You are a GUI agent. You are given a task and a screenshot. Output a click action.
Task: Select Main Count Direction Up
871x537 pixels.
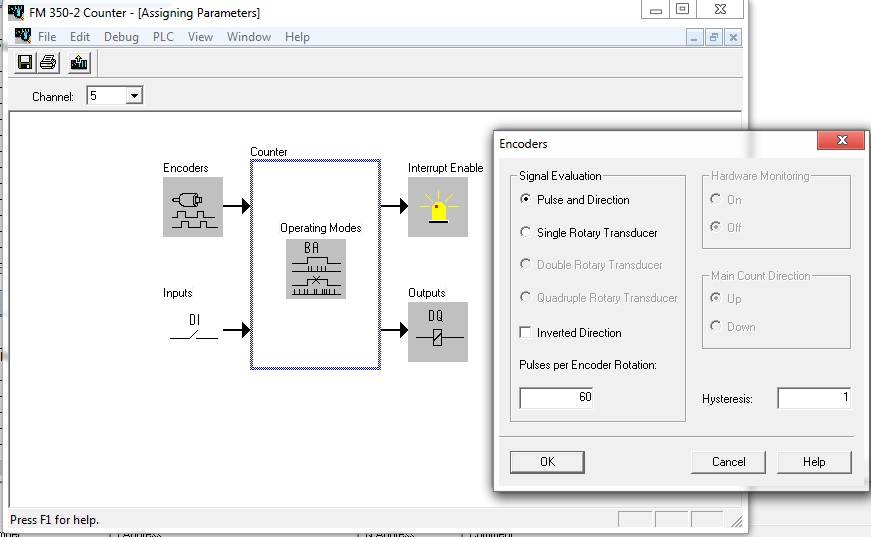715,298
